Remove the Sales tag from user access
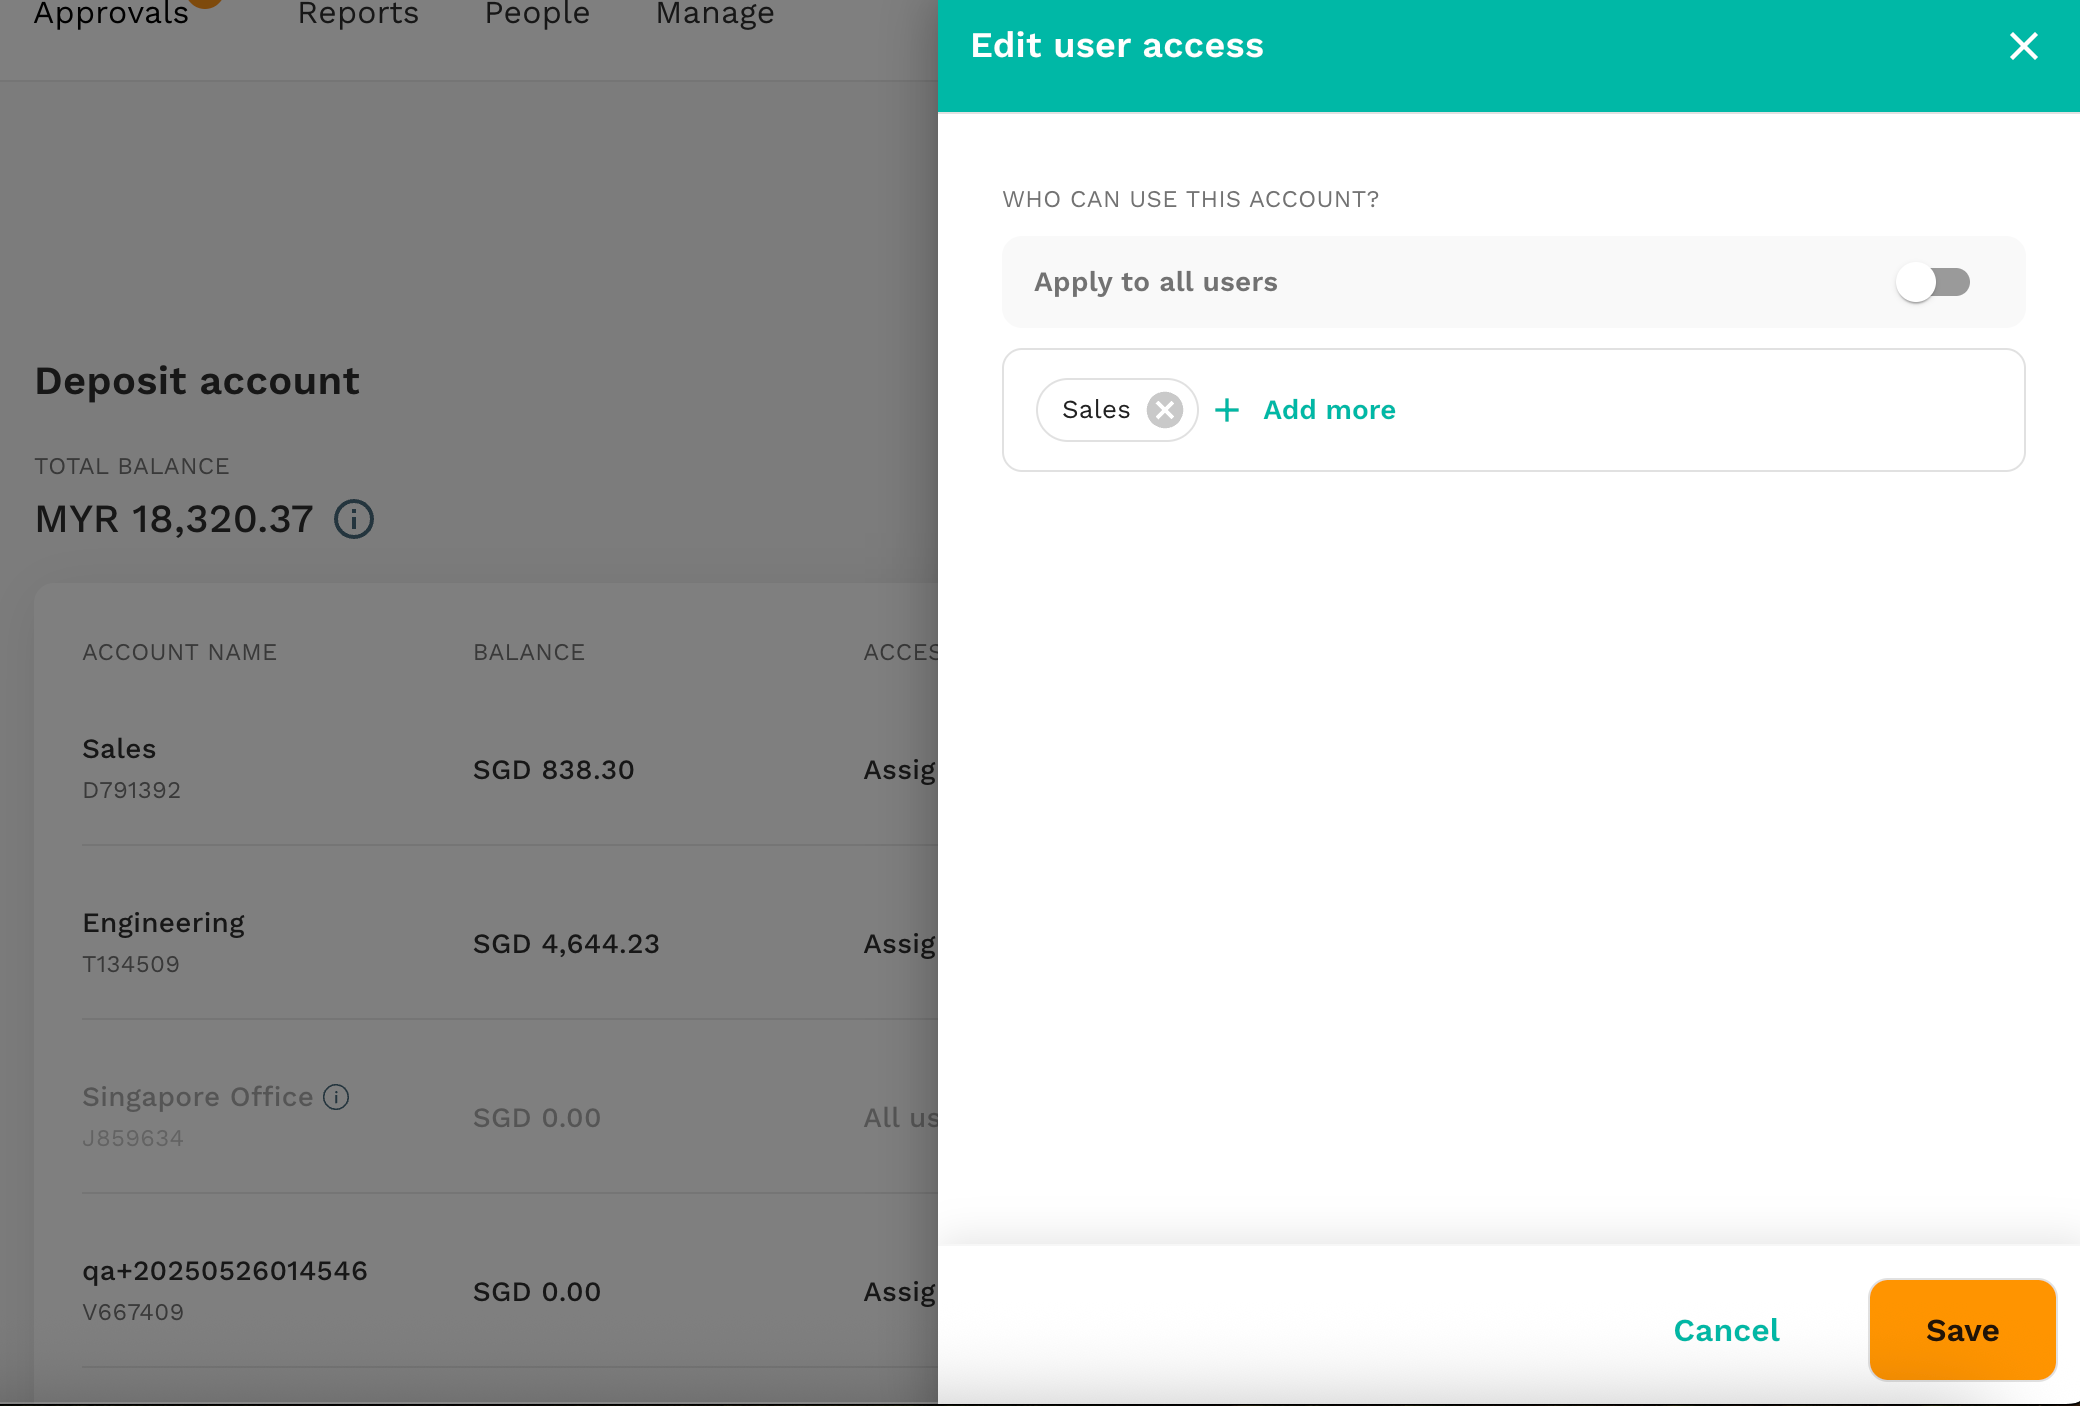 click(x=1163, y=409)
